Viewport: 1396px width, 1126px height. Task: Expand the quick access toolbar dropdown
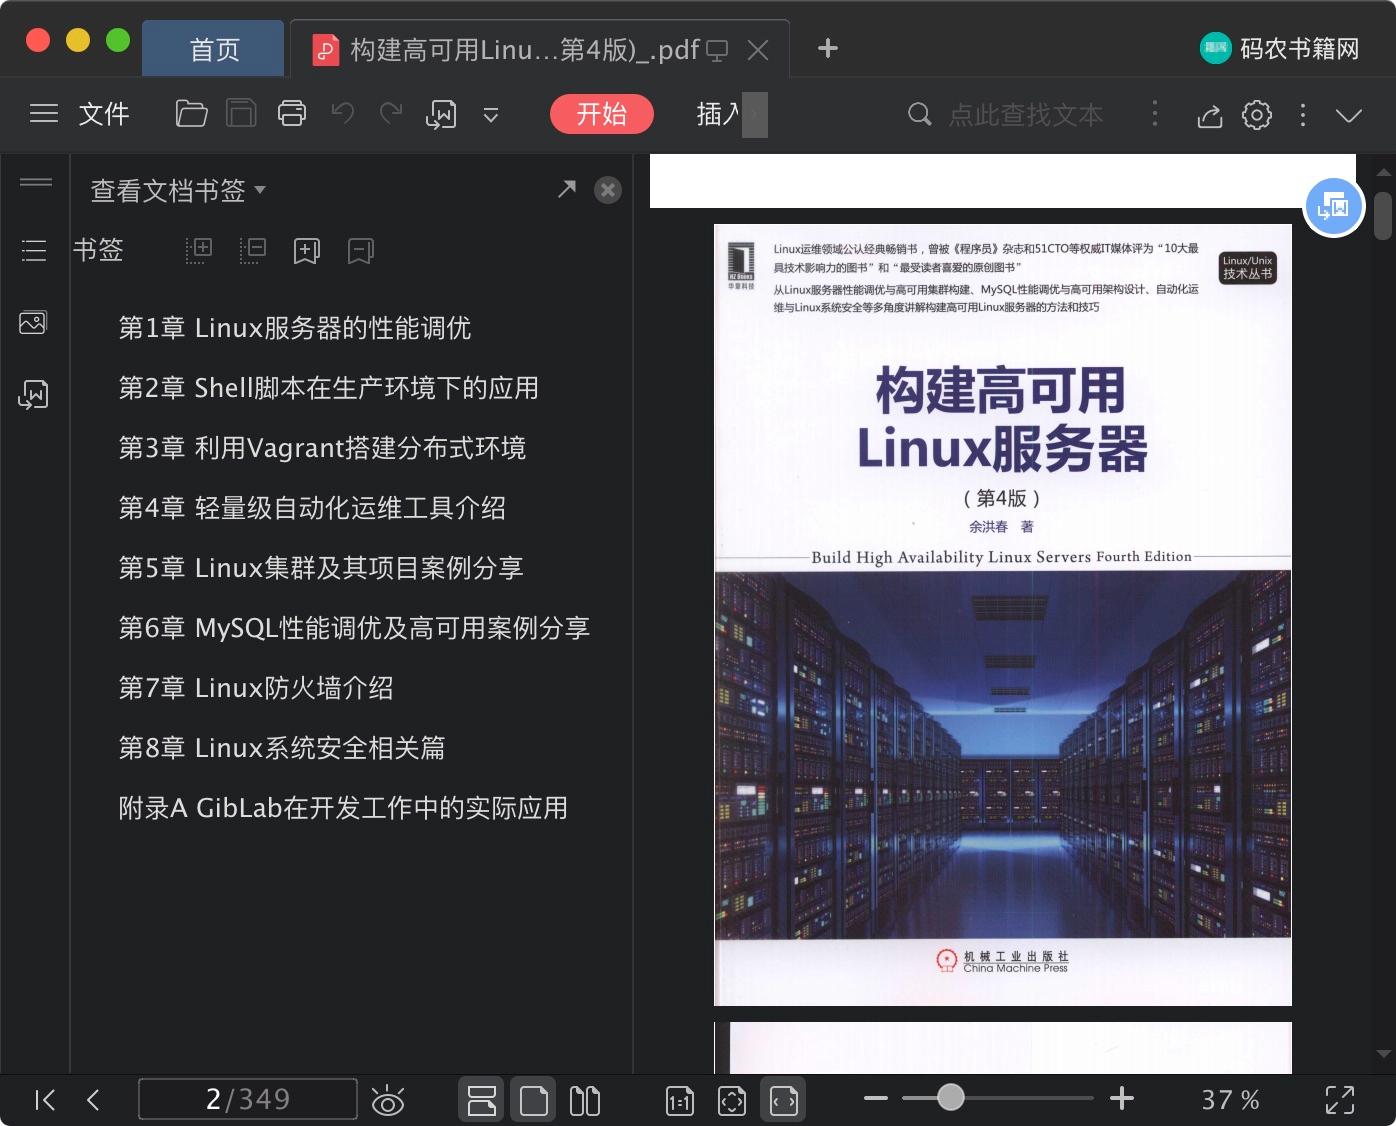491,115
